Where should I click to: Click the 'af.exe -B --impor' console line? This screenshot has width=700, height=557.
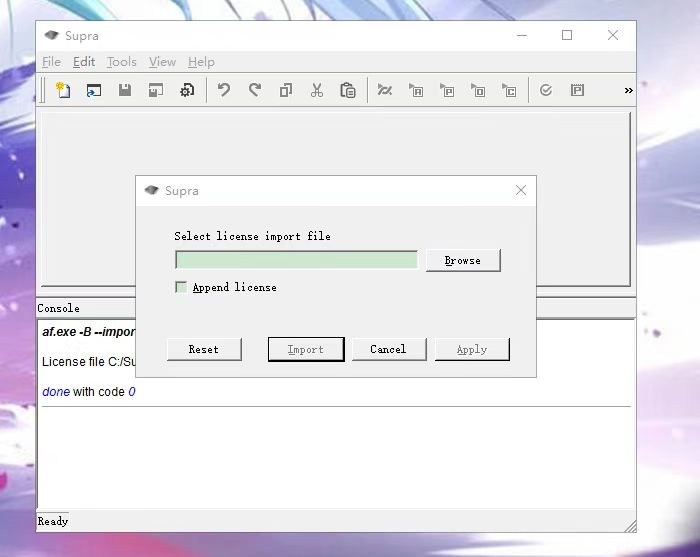[88, 332]
